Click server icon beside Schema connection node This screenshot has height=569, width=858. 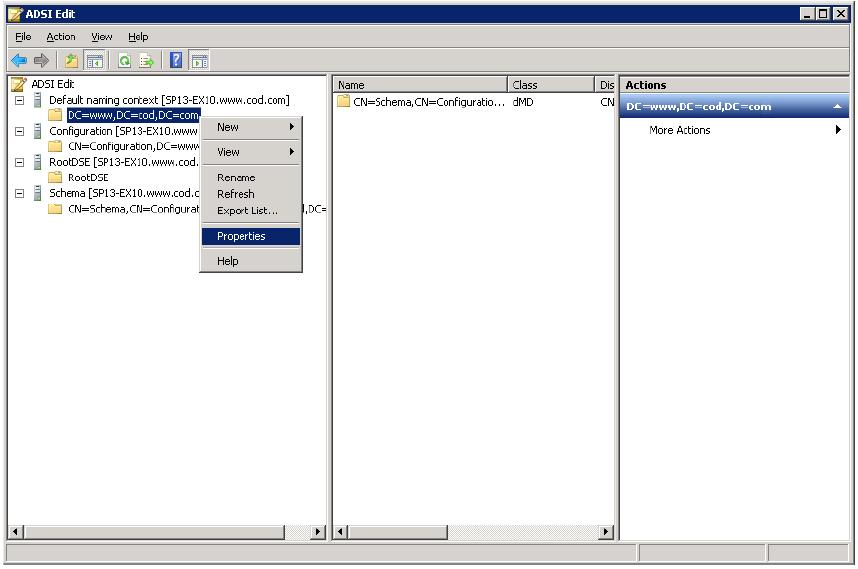pyautogui.click(x=37, y=193)
